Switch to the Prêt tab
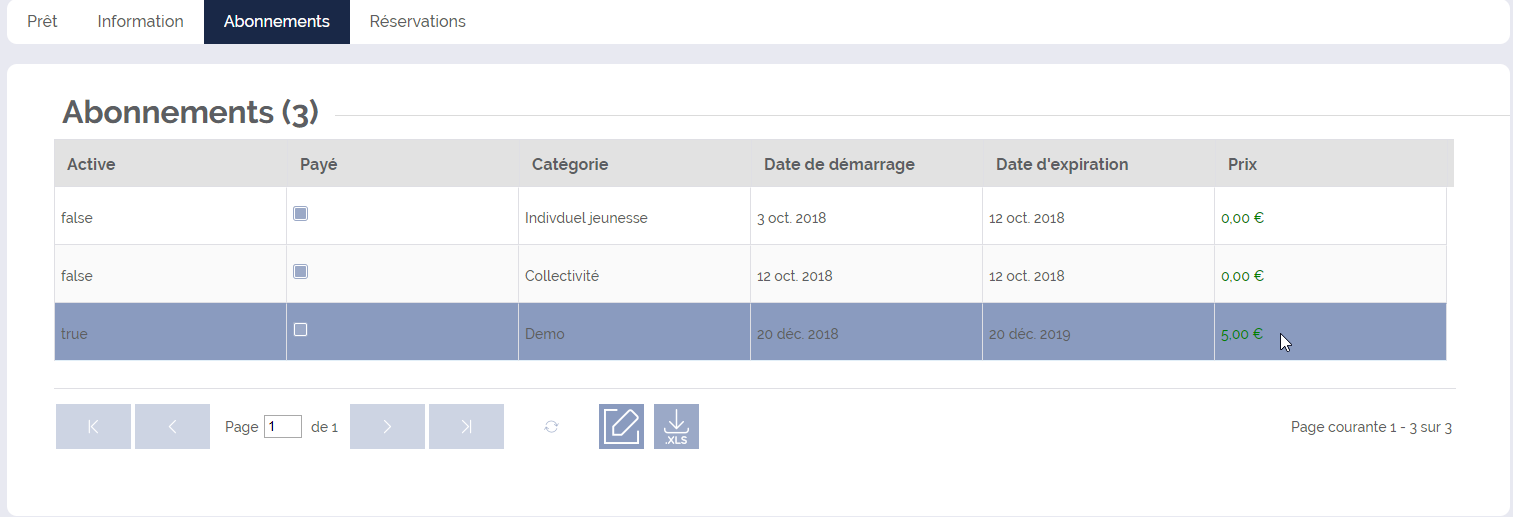The height and width of the screenshot is (517, 1513). (42, 22)
